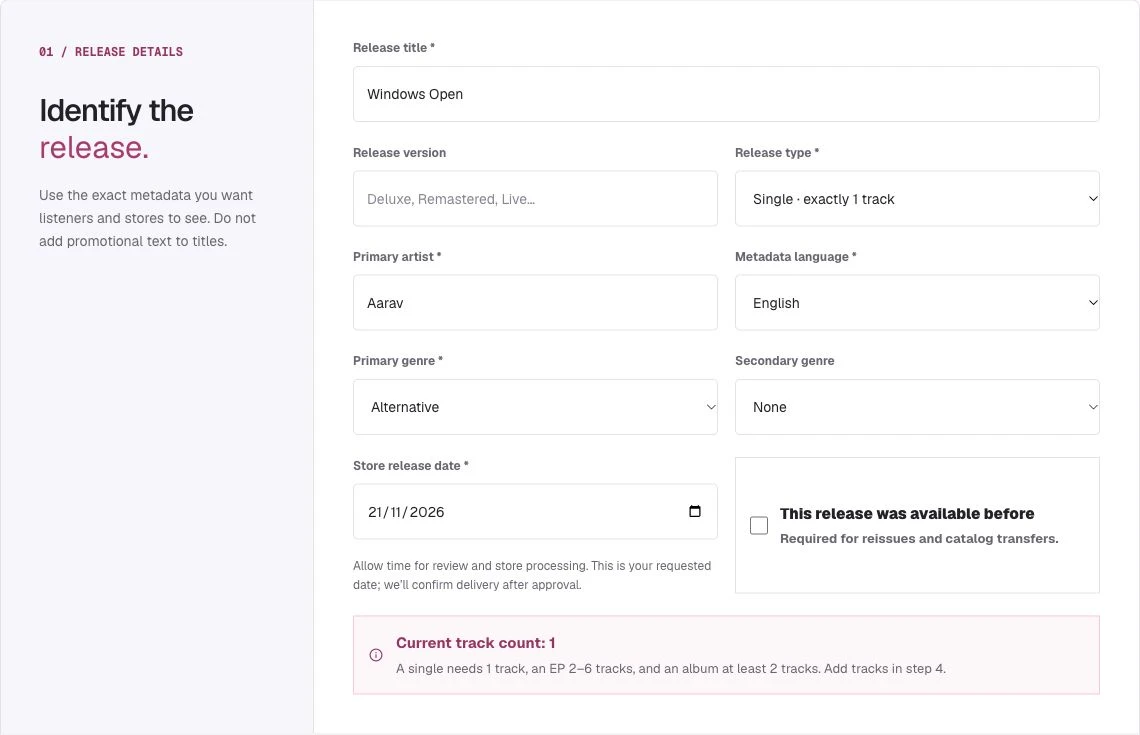1140x735 pixels.
Task: Click the Release title field 'Windows Open'
Action: pos(726,94)
